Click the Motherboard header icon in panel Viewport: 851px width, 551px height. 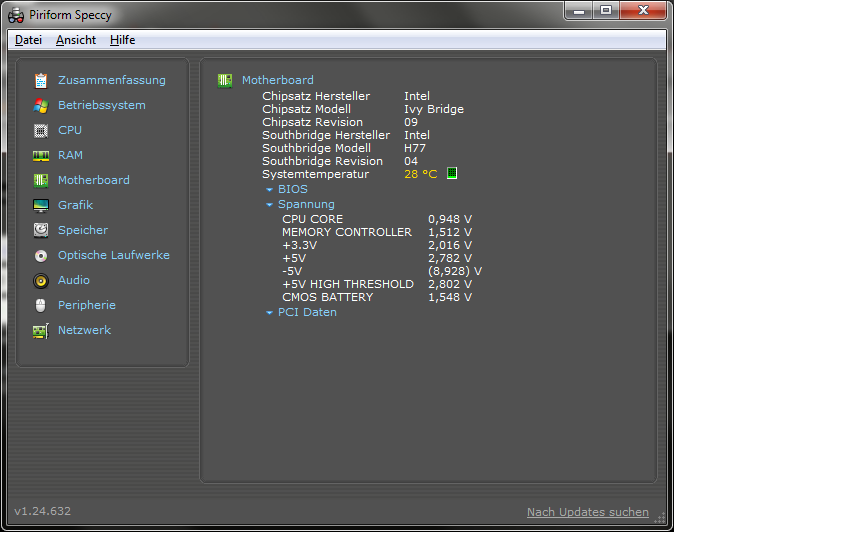point(225,80)
